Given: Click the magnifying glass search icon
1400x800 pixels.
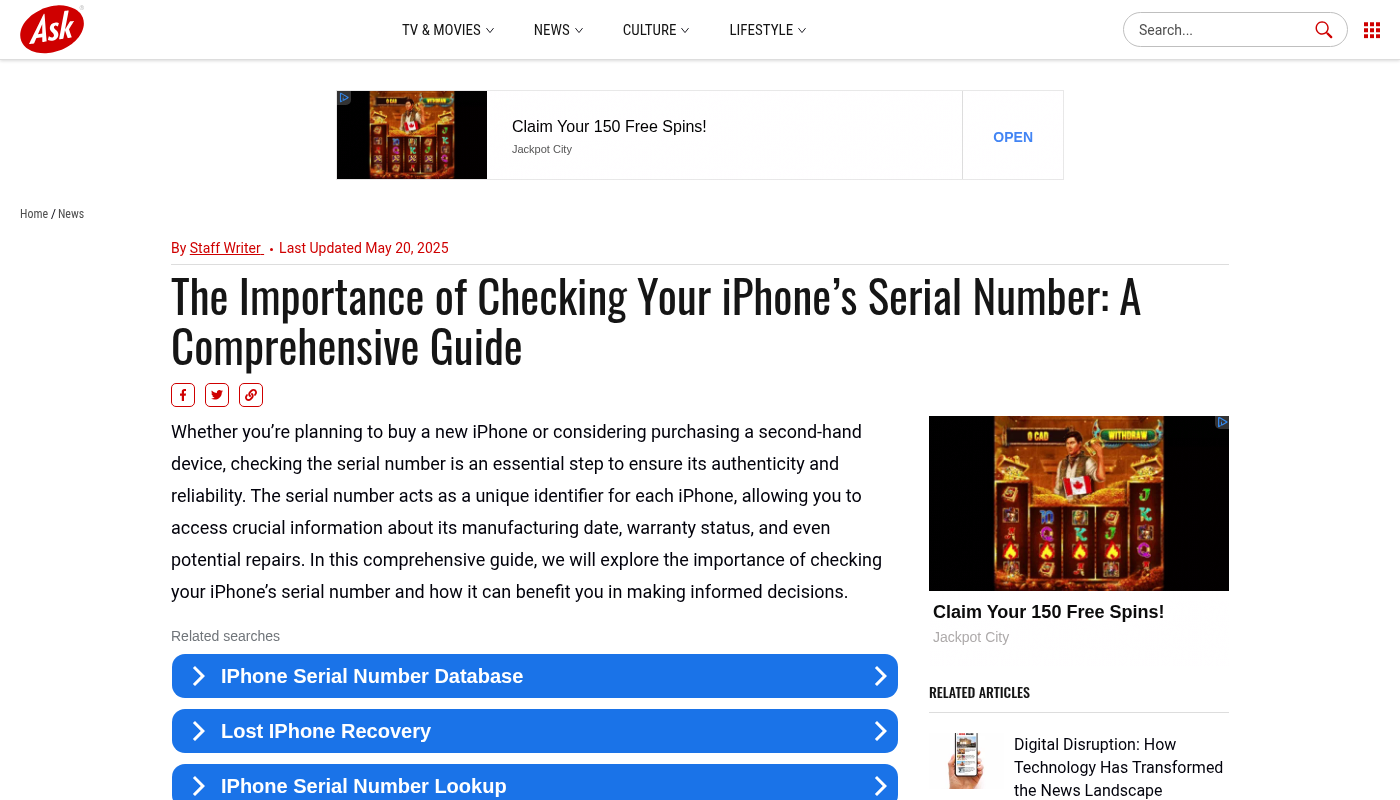Looking at the screenshot, I should [1324, 30].
